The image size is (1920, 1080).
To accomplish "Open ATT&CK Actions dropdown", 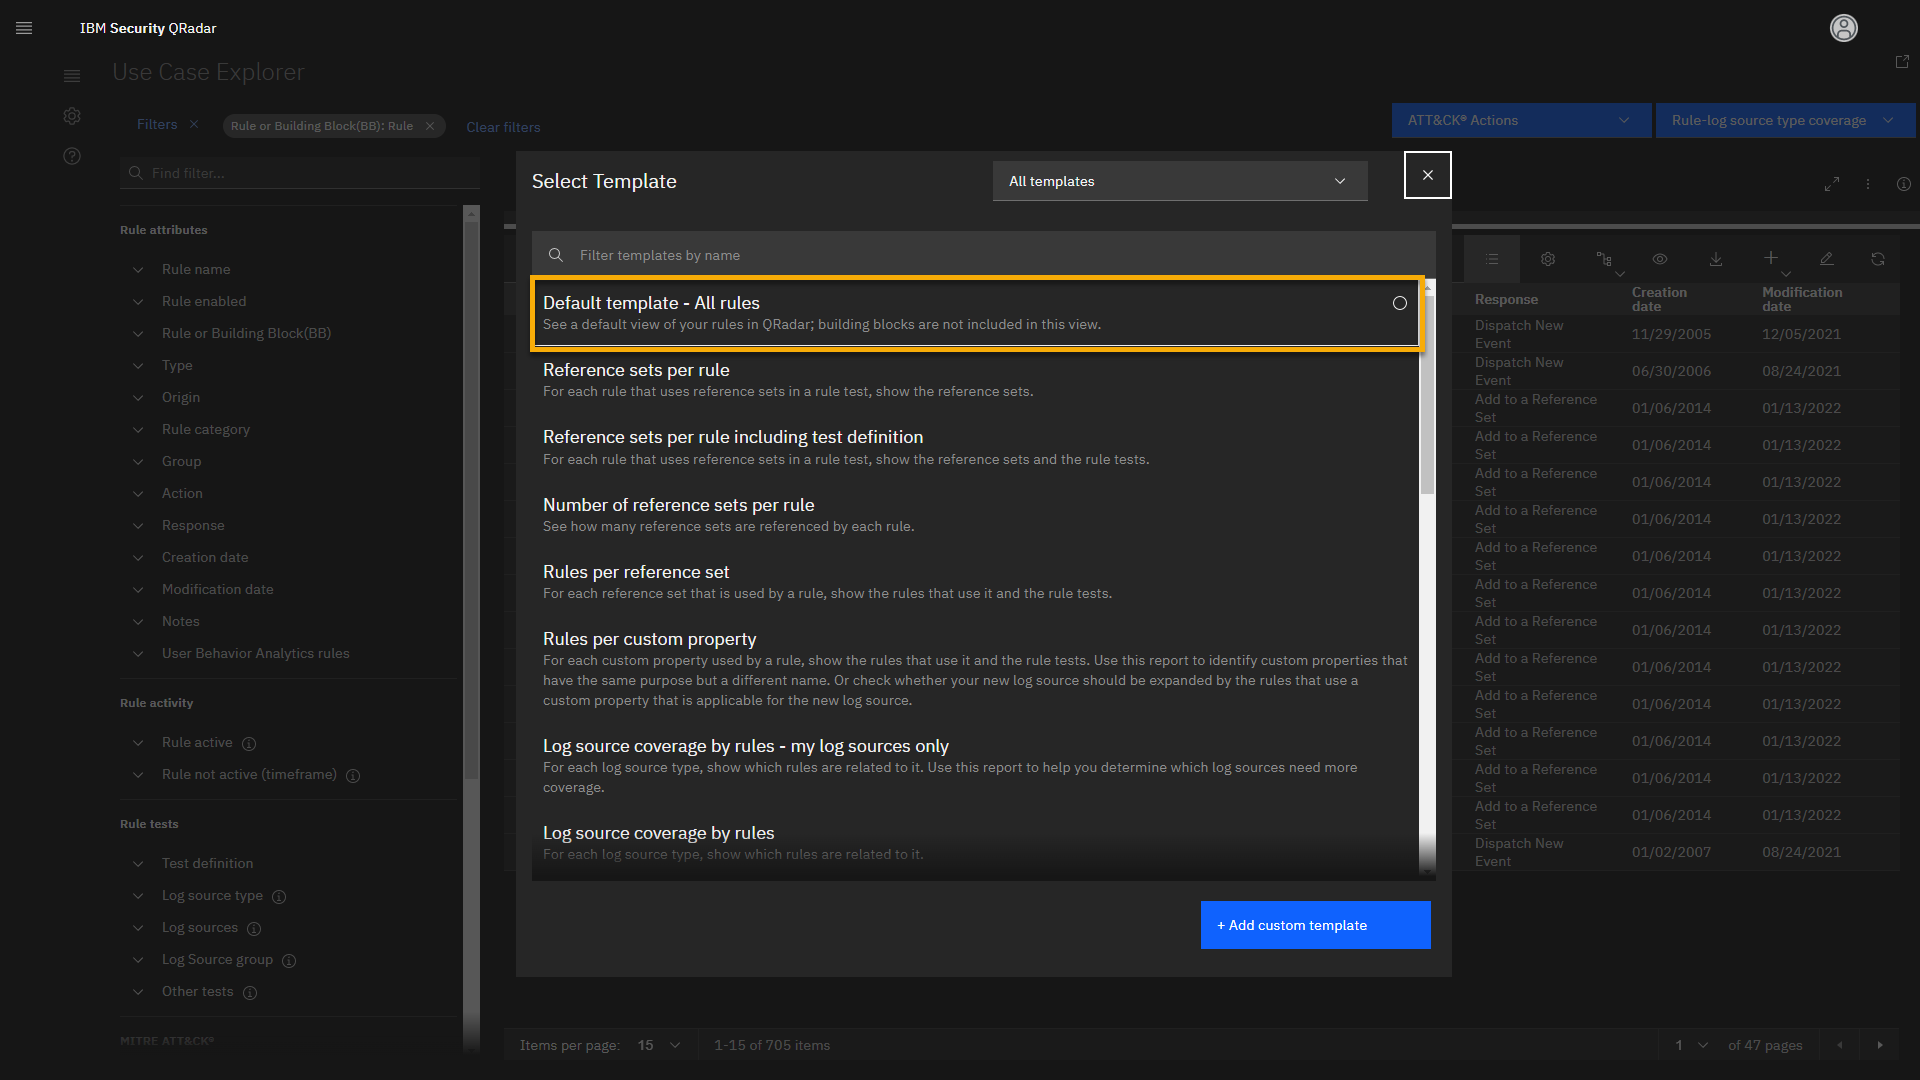I will pos(1520,120).
